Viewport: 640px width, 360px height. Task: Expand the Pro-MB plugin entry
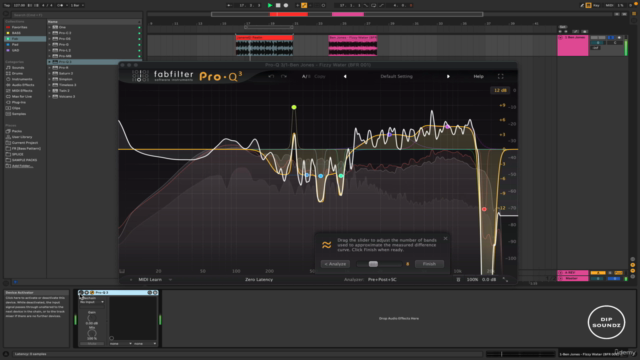click(49, 56)
